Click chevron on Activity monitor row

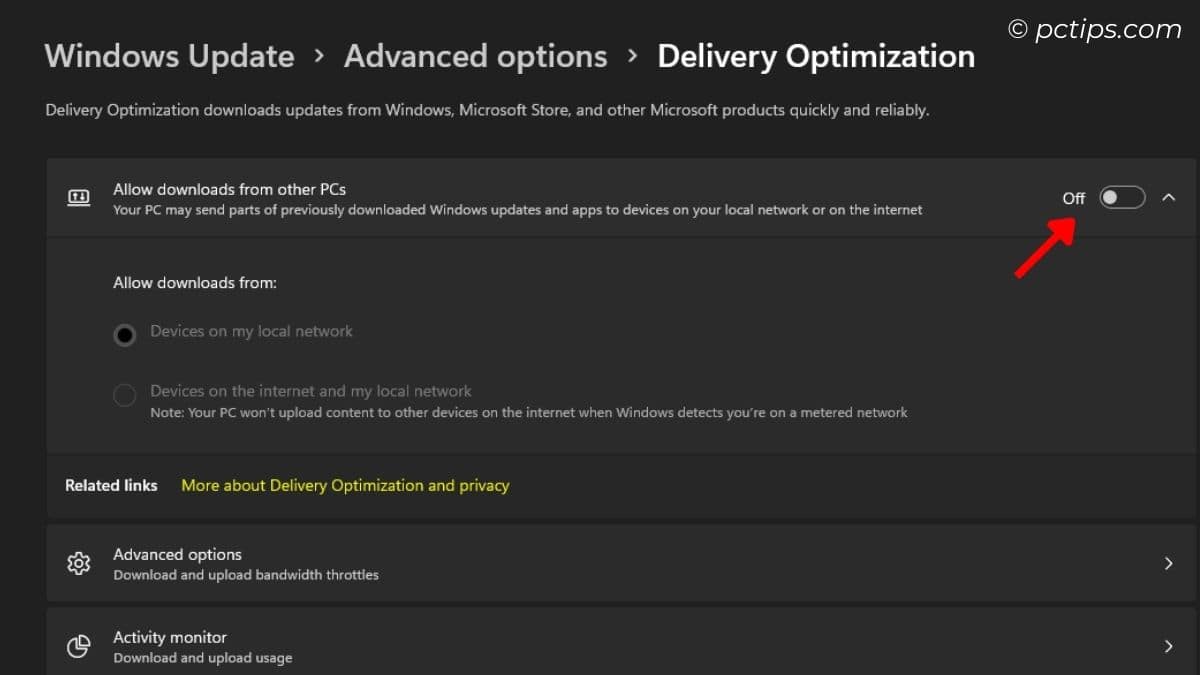point(1168,647)
